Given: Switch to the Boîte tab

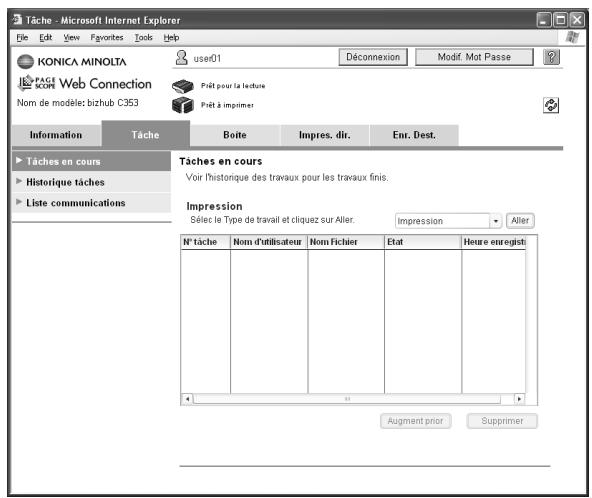Looking at the screenshot, I should (235, 135).
